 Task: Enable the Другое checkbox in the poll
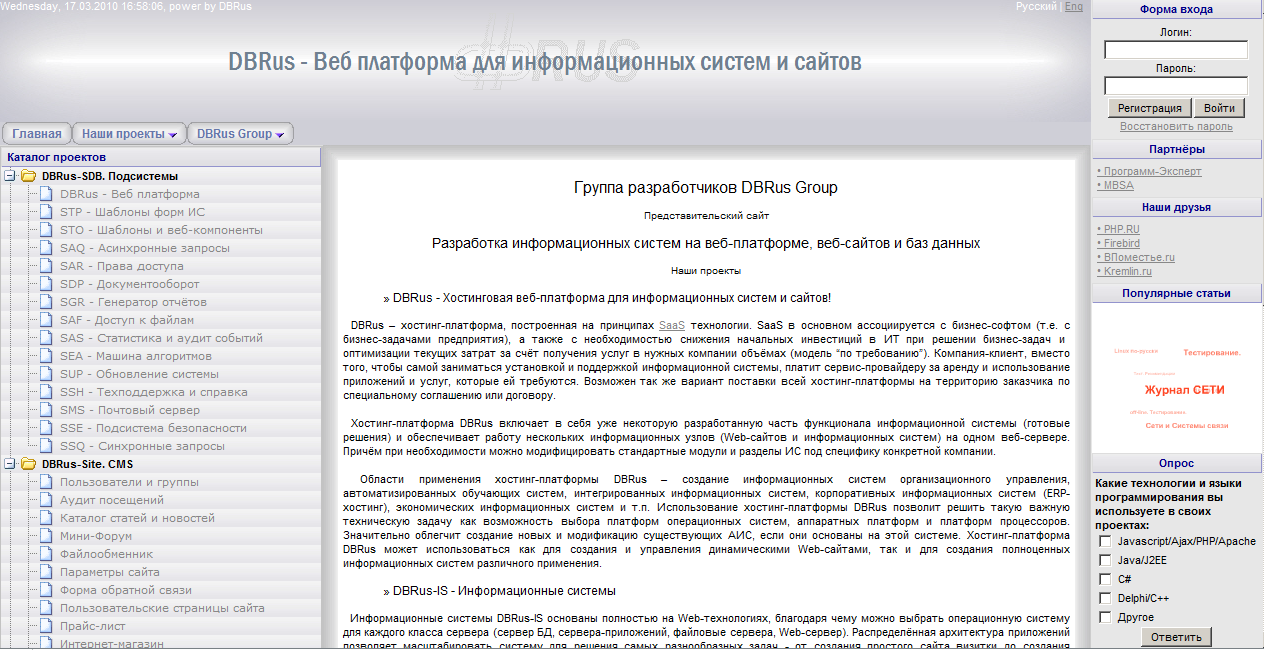point(1105,617)
